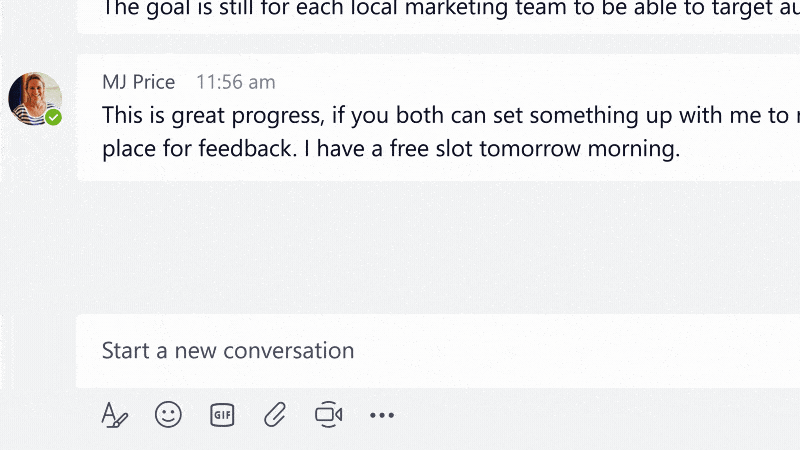The height and width of the screenshot is (453, 801).
Task: Open the Format text options icon
Action: coord(114,414)
